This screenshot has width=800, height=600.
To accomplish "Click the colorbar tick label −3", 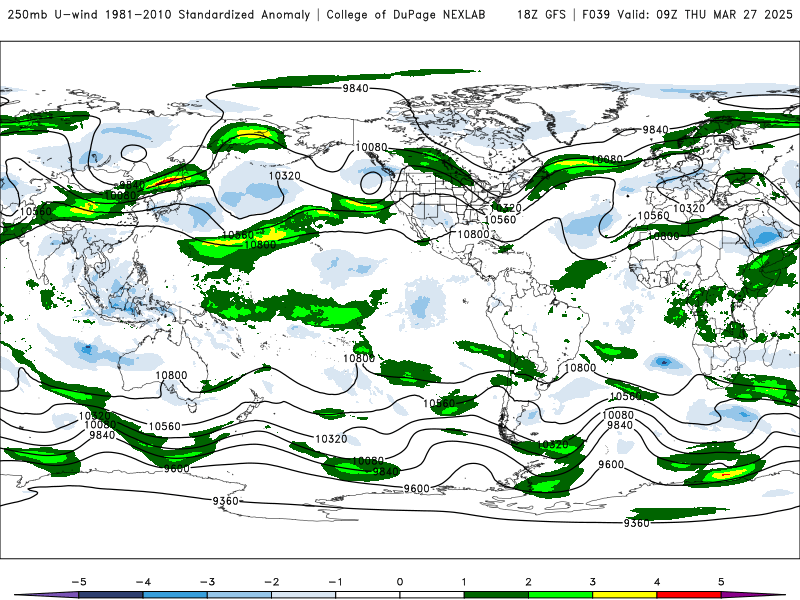I will tap(207, 582).
